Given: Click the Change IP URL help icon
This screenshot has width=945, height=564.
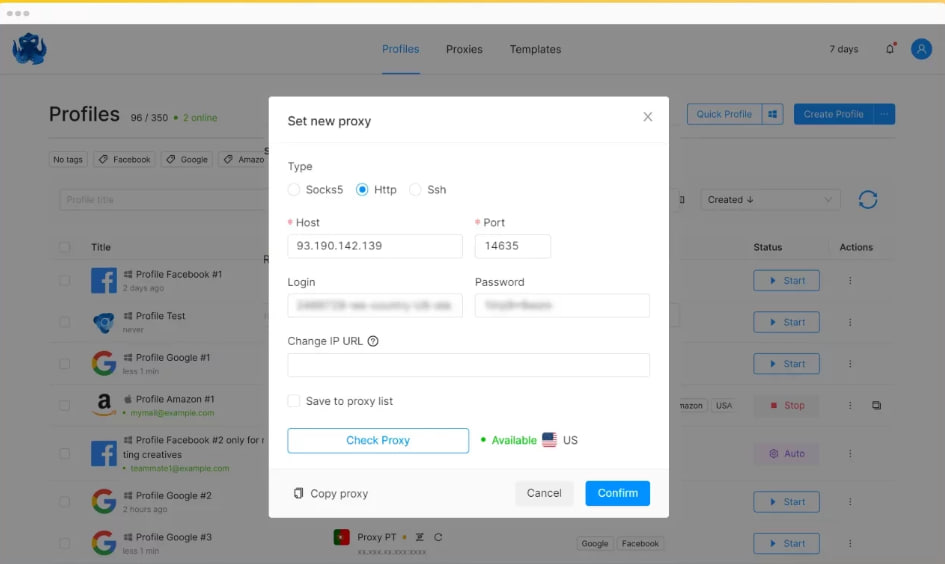Looking at the screenshot, I should [x=373, y=341].
